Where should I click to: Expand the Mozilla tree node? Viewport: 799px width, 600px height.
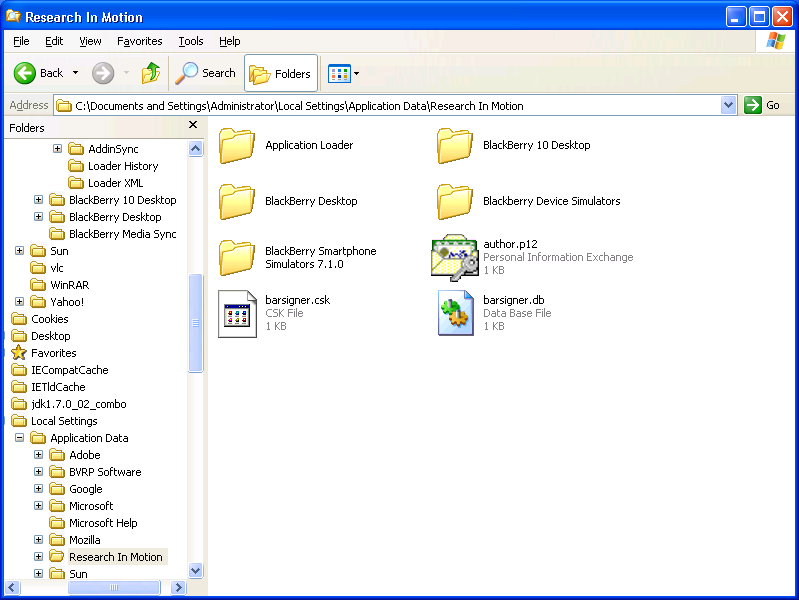coord(39,540)
